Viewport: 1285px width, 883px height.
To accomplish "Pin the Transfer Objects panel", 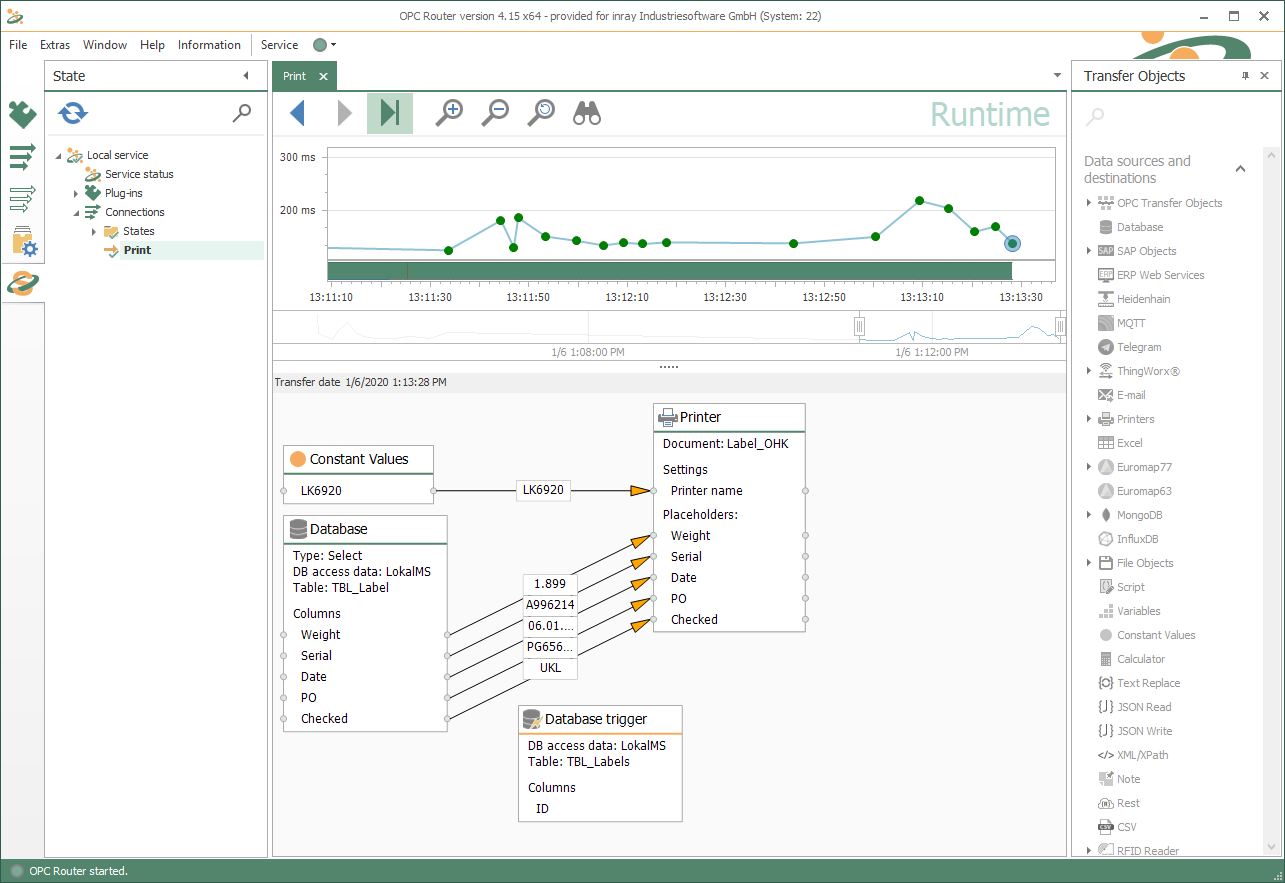I will 1245,76.
